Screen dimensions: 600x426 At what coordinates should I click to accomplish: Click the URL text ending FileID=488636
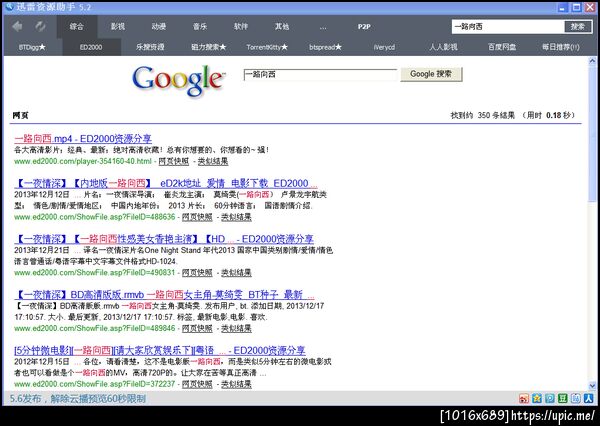(x=95, y=217)
